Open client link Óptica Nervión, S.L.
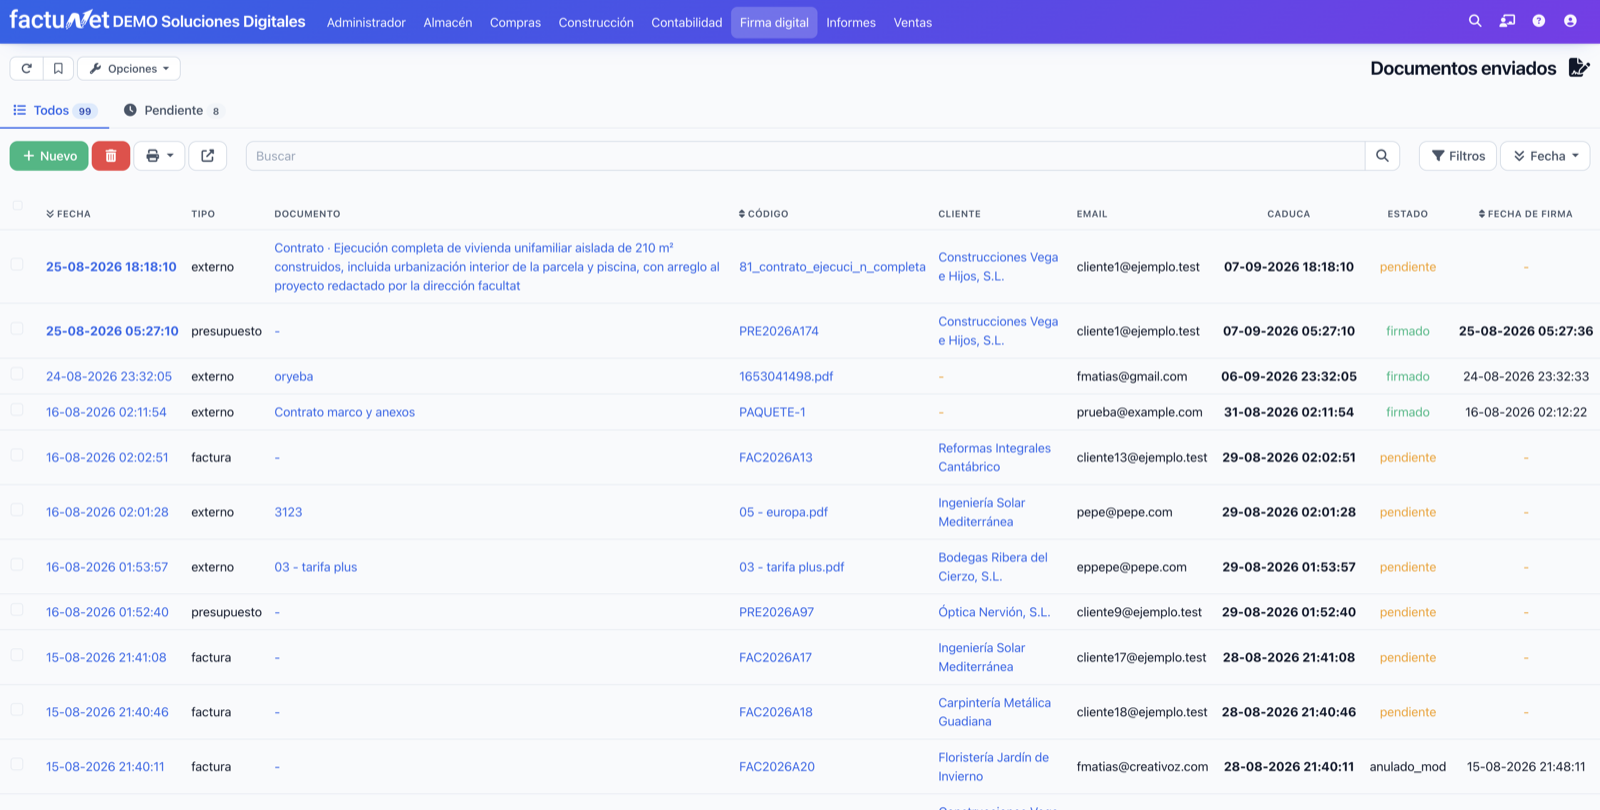The height and width of the screenshot is (810, 1600). (x=994, y=612)
